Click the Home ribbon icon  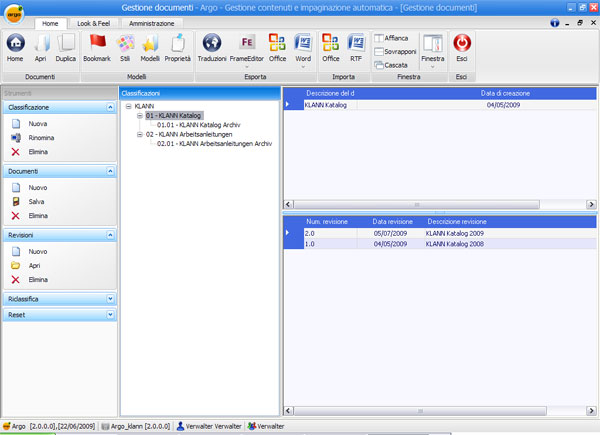click(15, 48)
